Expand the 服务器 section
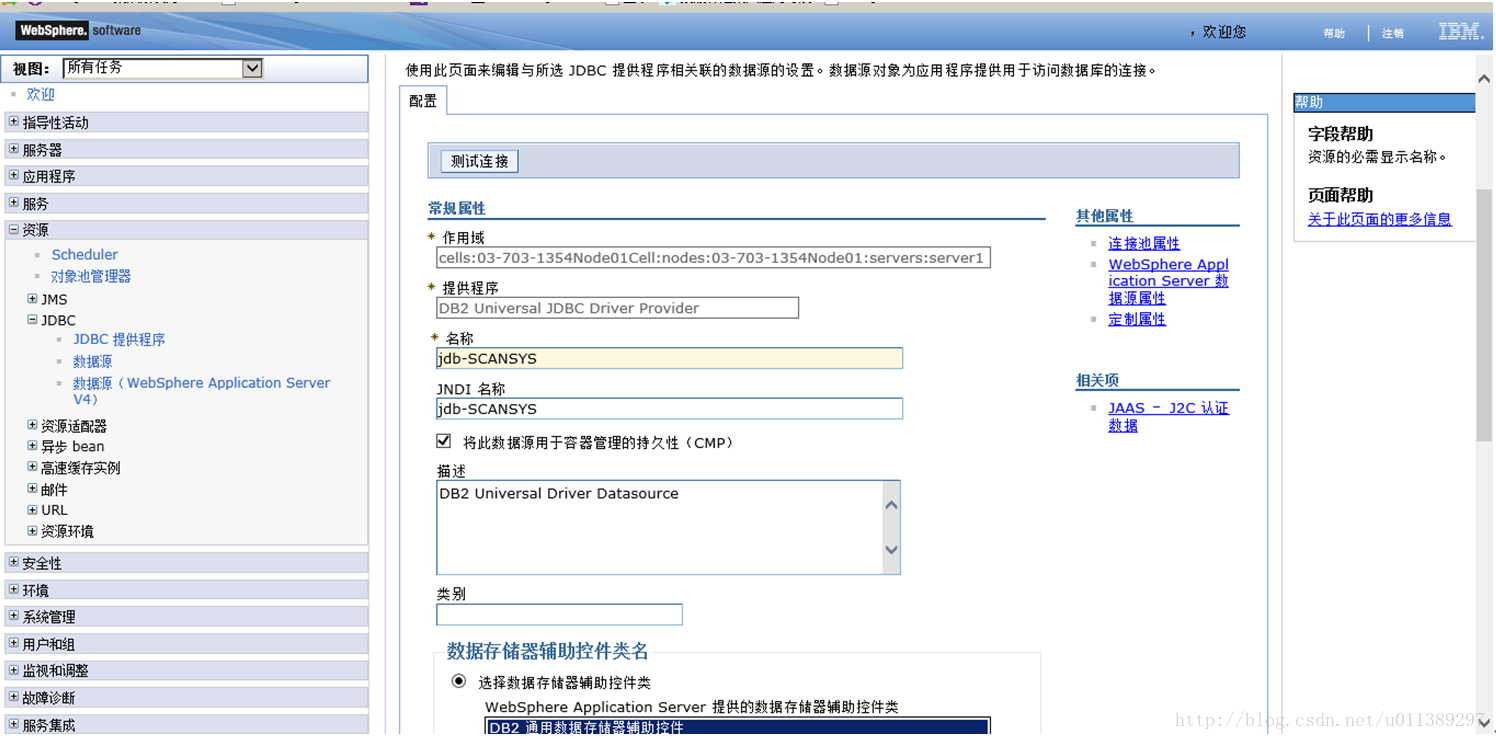1496x740 pixels. 14,149
